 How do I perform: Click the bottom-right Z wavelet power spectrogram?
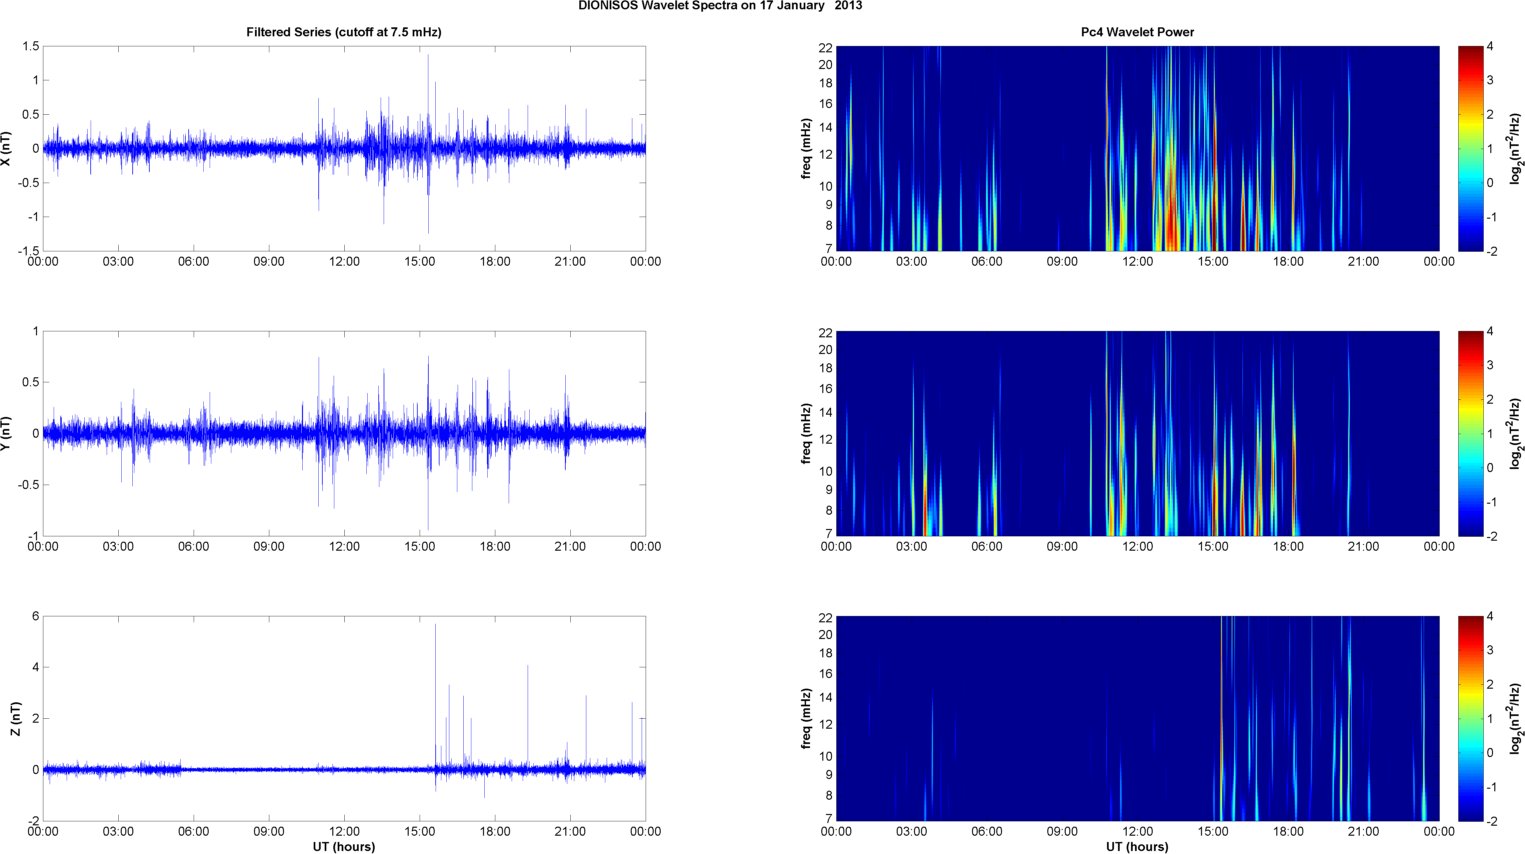1137,718
